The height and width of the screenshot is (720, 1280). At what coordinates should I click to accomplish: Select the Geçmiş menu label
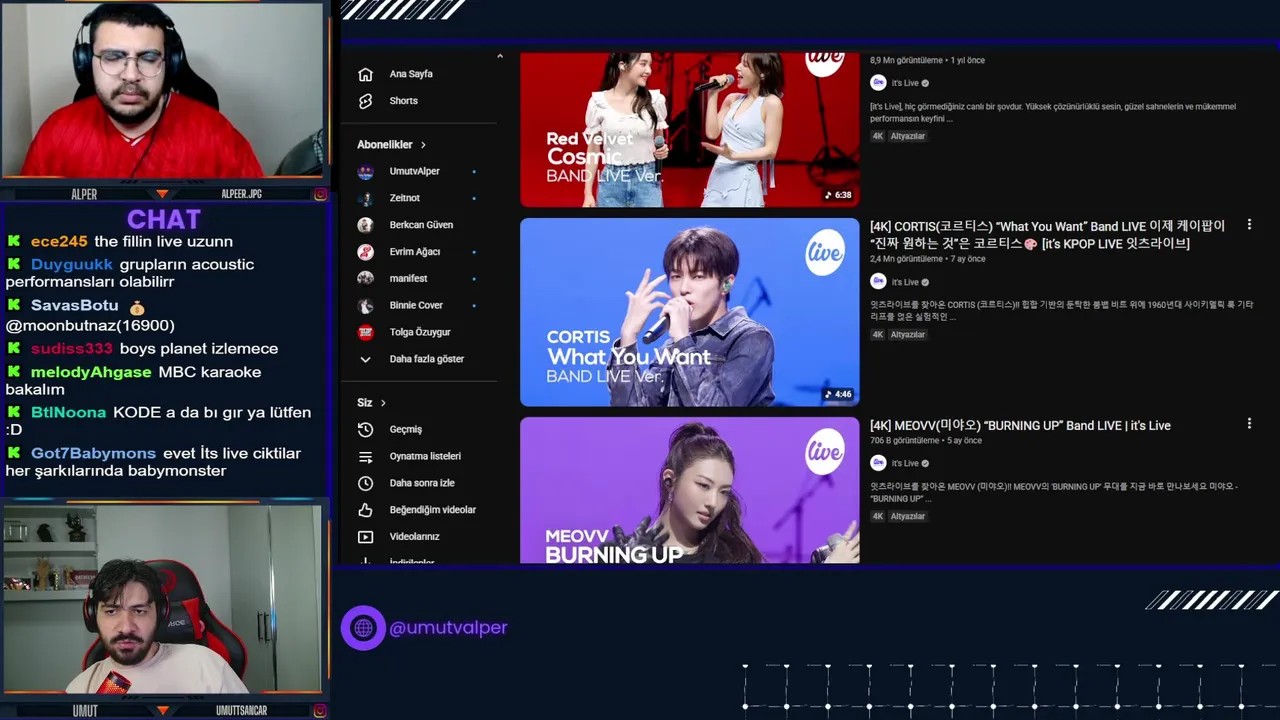pos(406,429)
